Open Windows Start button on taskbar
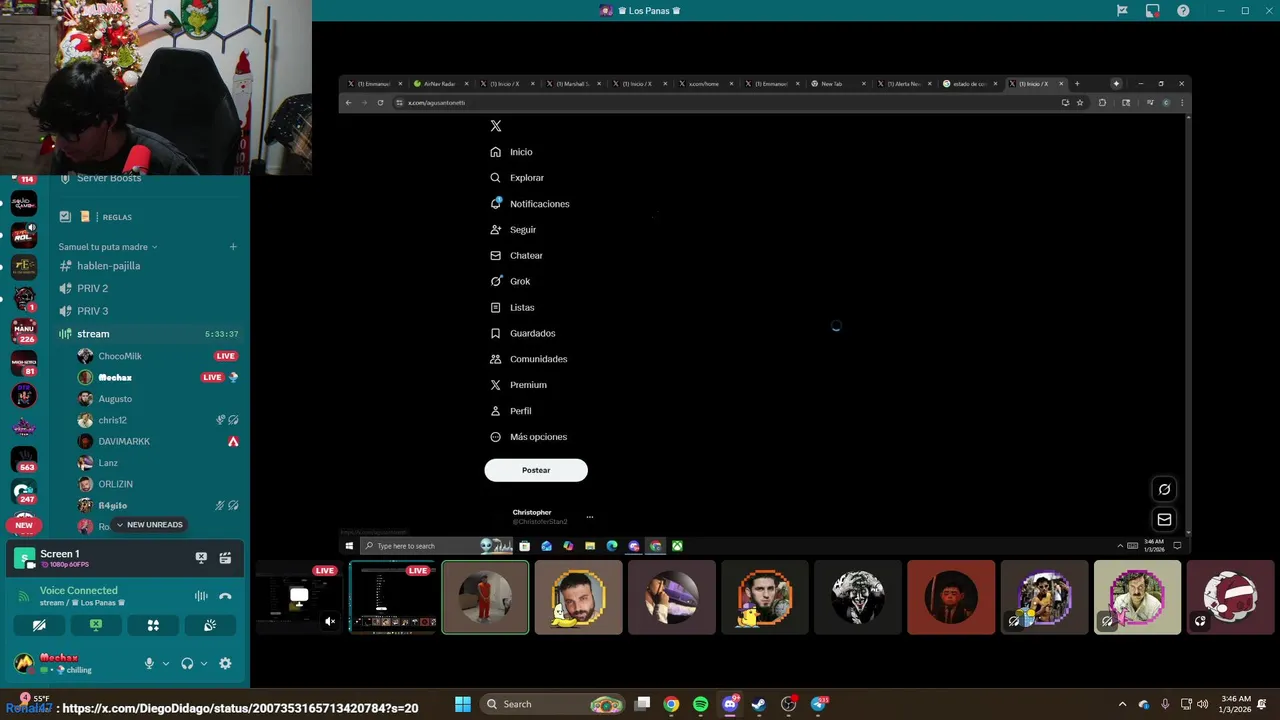Screen dimensions: 1280x720 [463, 704]
